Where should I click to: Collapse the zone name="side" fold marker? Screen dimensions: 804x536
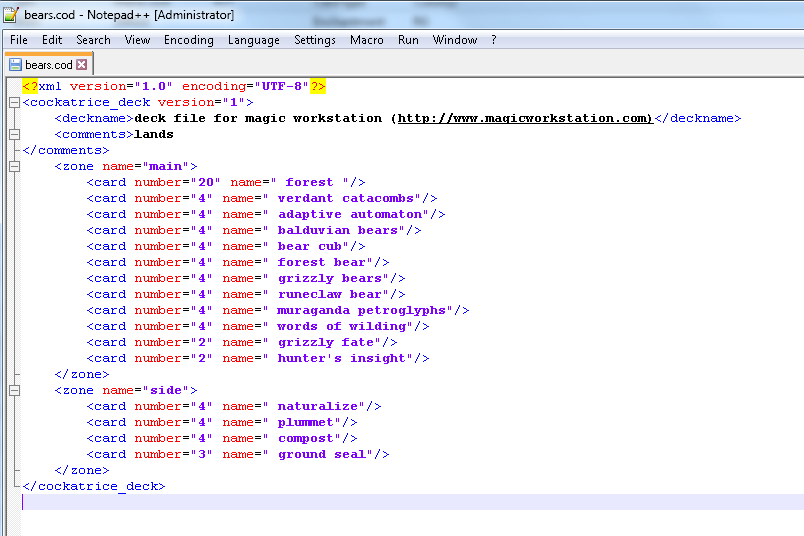coord(15,390)
